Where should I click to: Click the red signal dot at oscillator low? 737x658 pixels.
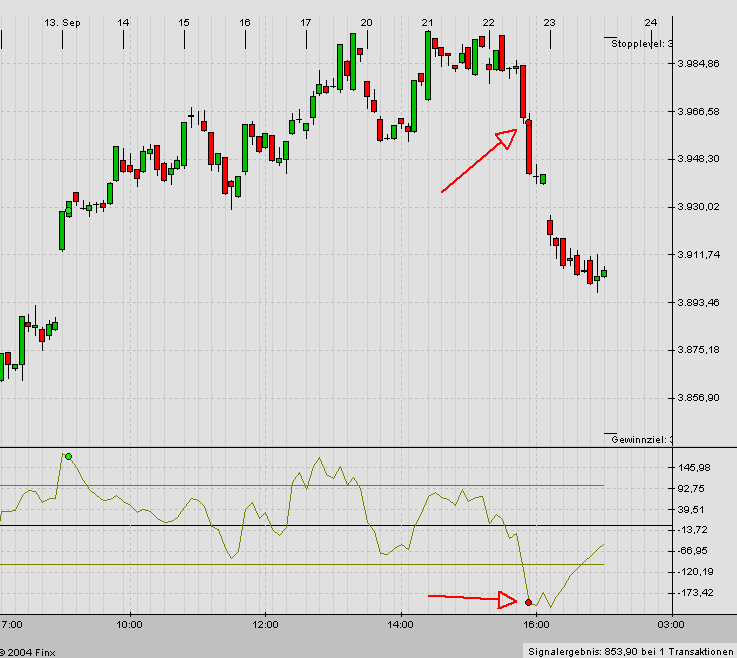[528, 602]
